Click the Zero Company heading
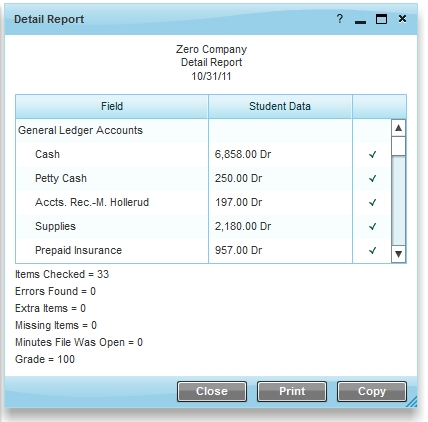The image size is (428, 422). [x=211, y=49]
